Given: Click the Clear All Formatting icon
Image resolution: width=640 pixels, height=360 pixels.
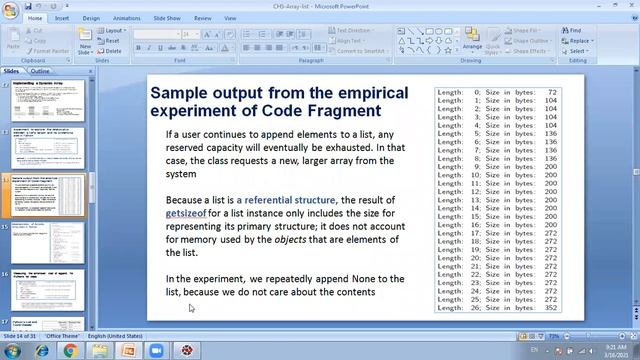Looking at the screenshot, I should pyautogui.click(x=230, y=35).
